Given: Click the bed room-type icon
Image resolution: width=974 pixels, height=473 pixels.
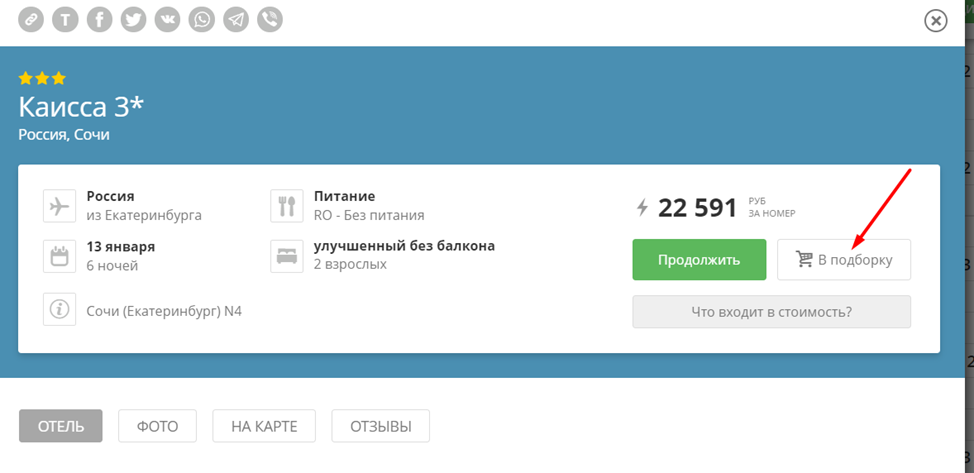Looking at the screenshot, I should pyautogui.click(x=287, y=256).
